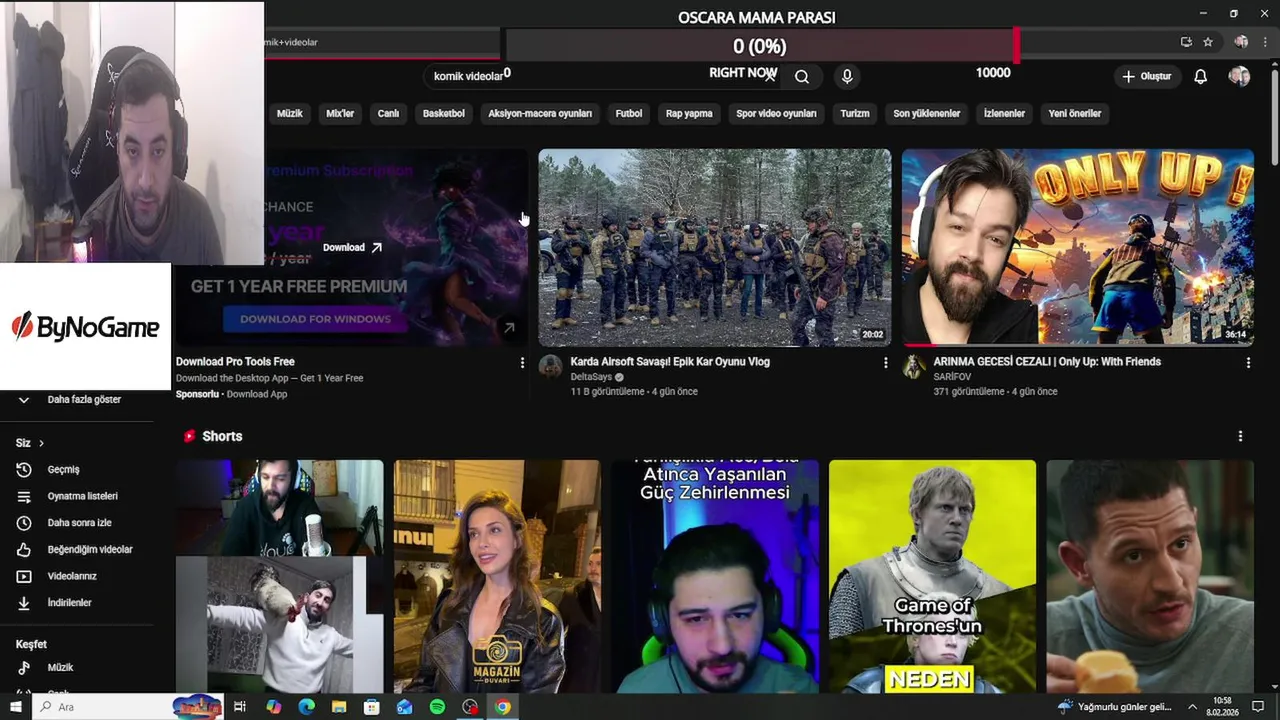
Task: Open options menu for ARINMA GECESİ CEZALI video
Action: (1248, 363)
